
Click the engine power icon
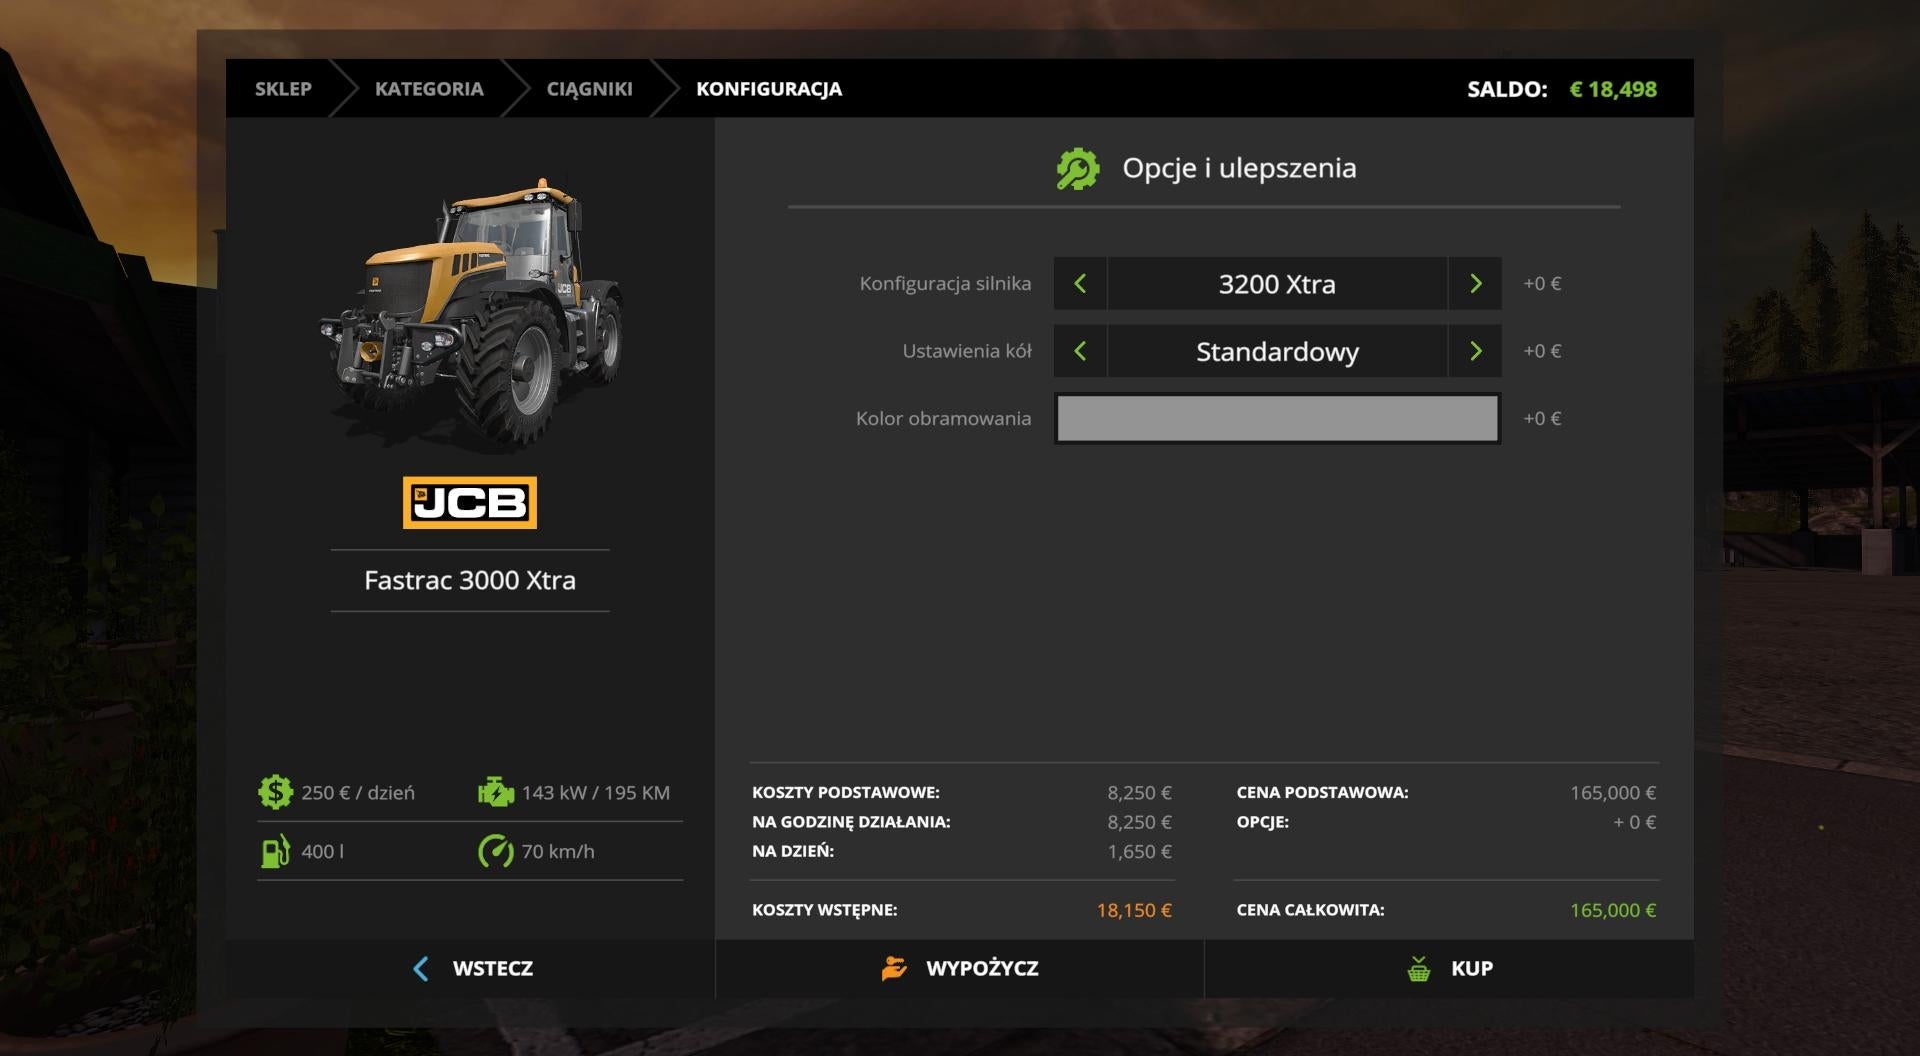click(495, 792)
